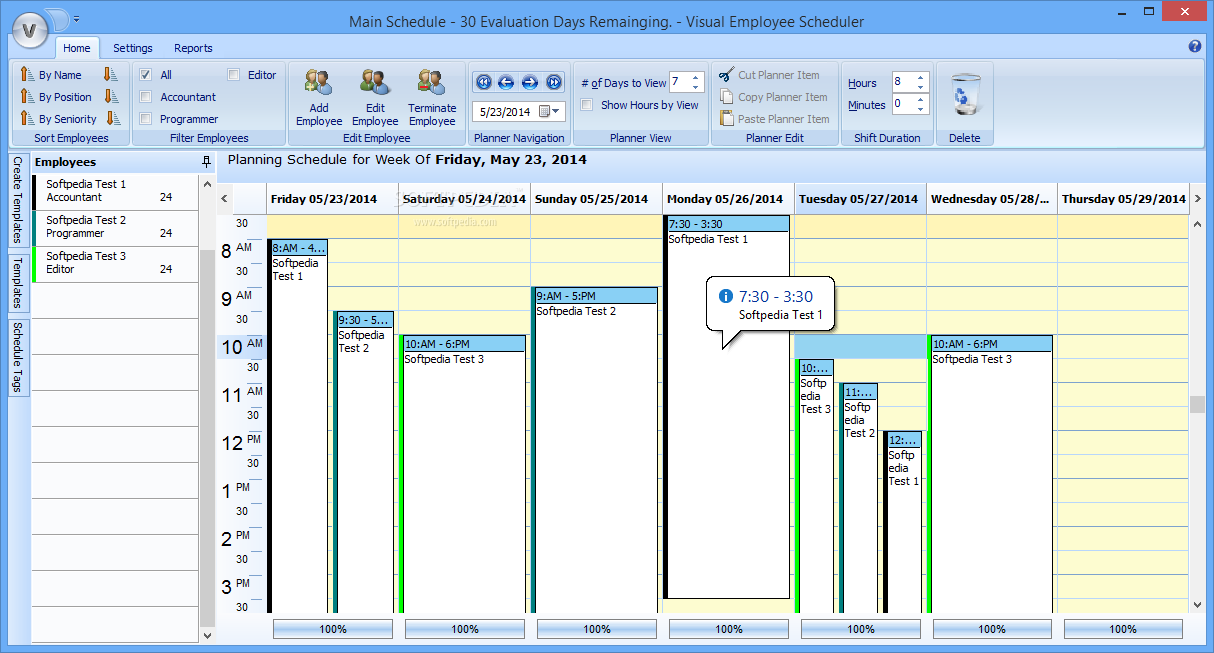The width and height of the screenshot is (1214, 653).
Task: Increase the number of Days to View
Action: [697, 78]
